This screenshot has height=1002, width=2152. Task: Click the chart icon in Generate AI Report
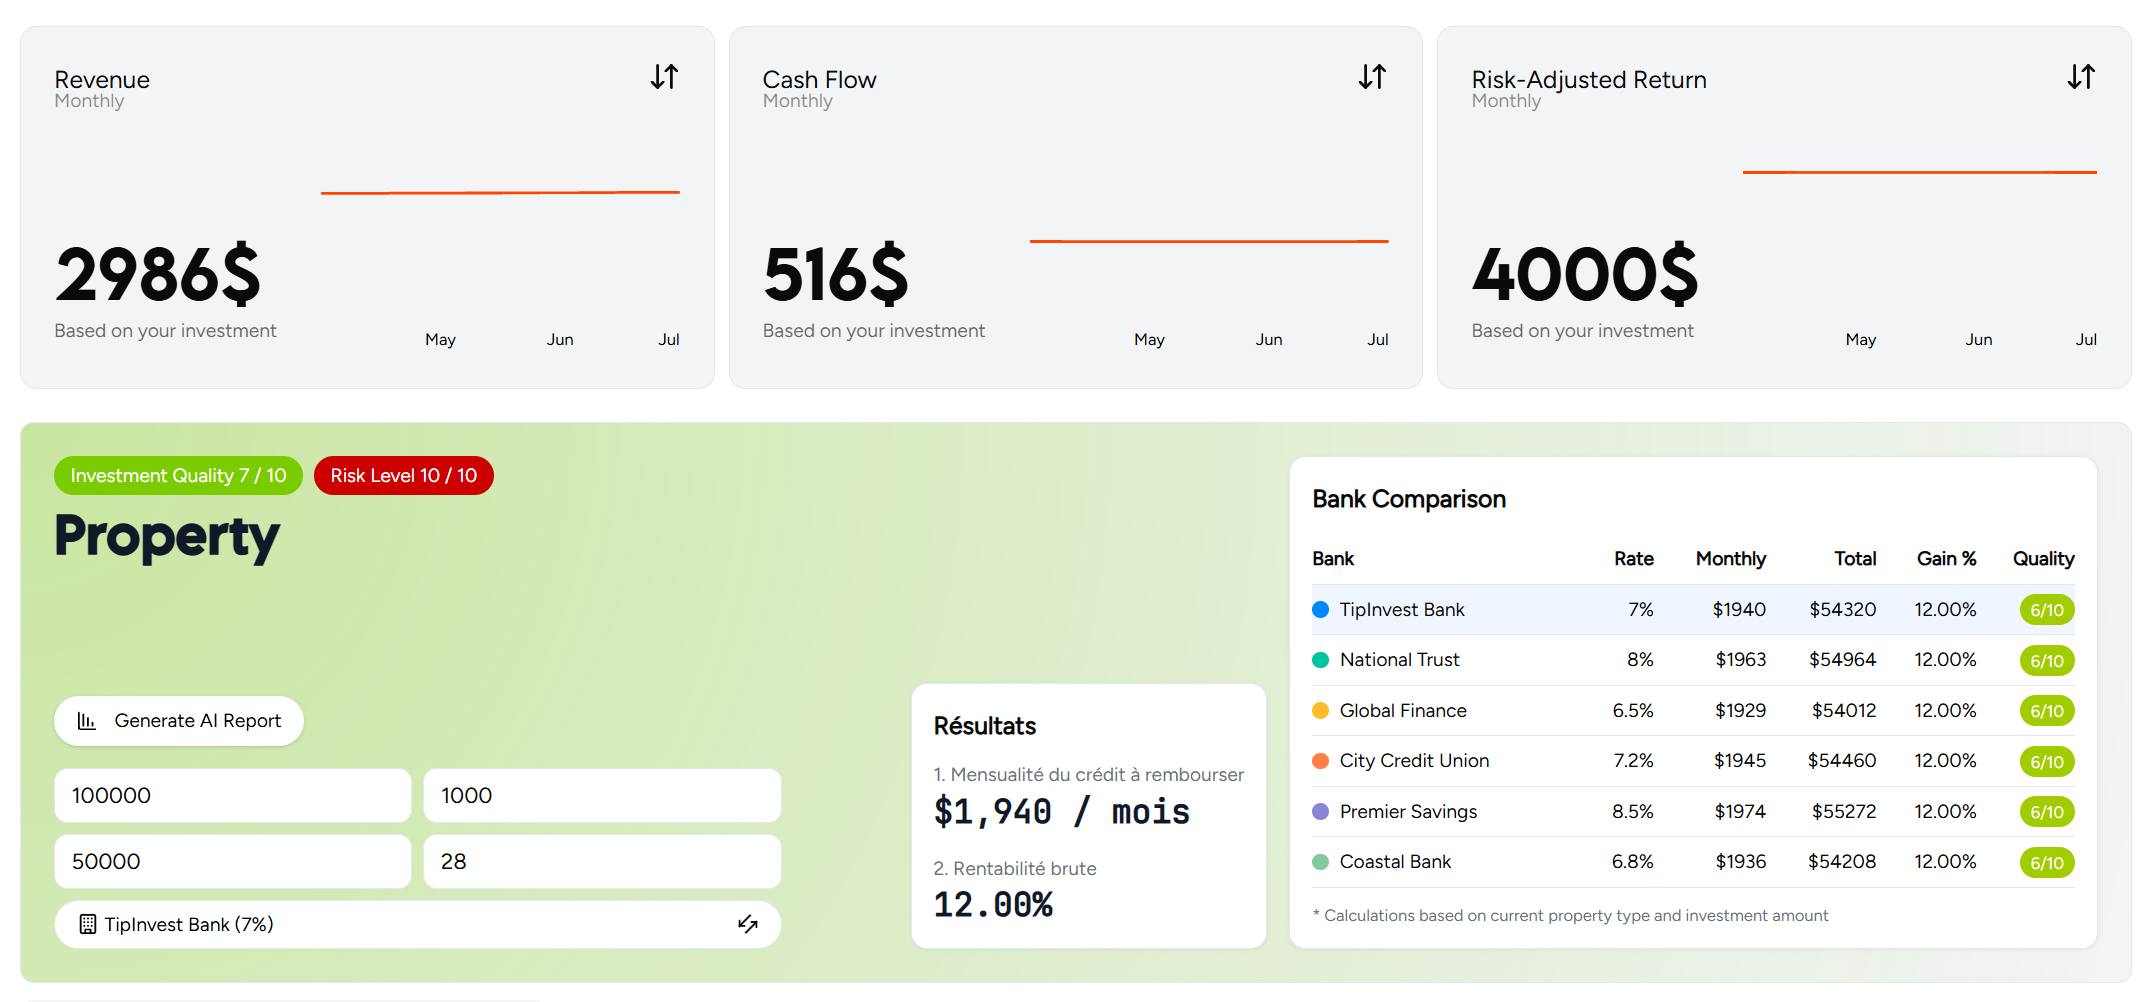(x=87, y=721)
